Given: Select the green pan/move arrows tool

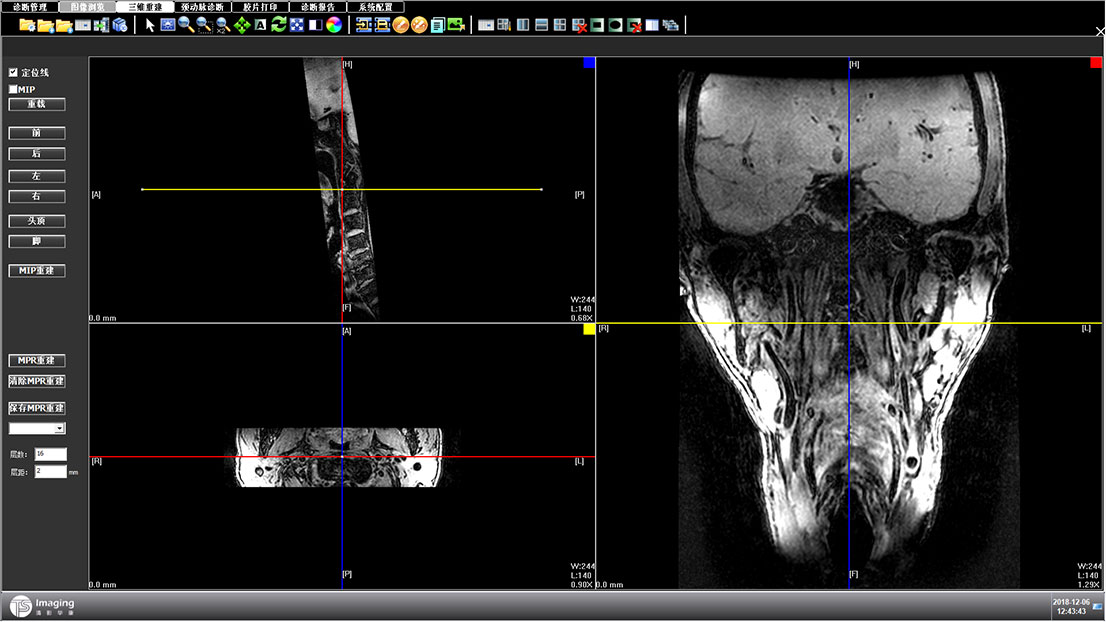Looking at the screenshot, I should pos(242,25).
